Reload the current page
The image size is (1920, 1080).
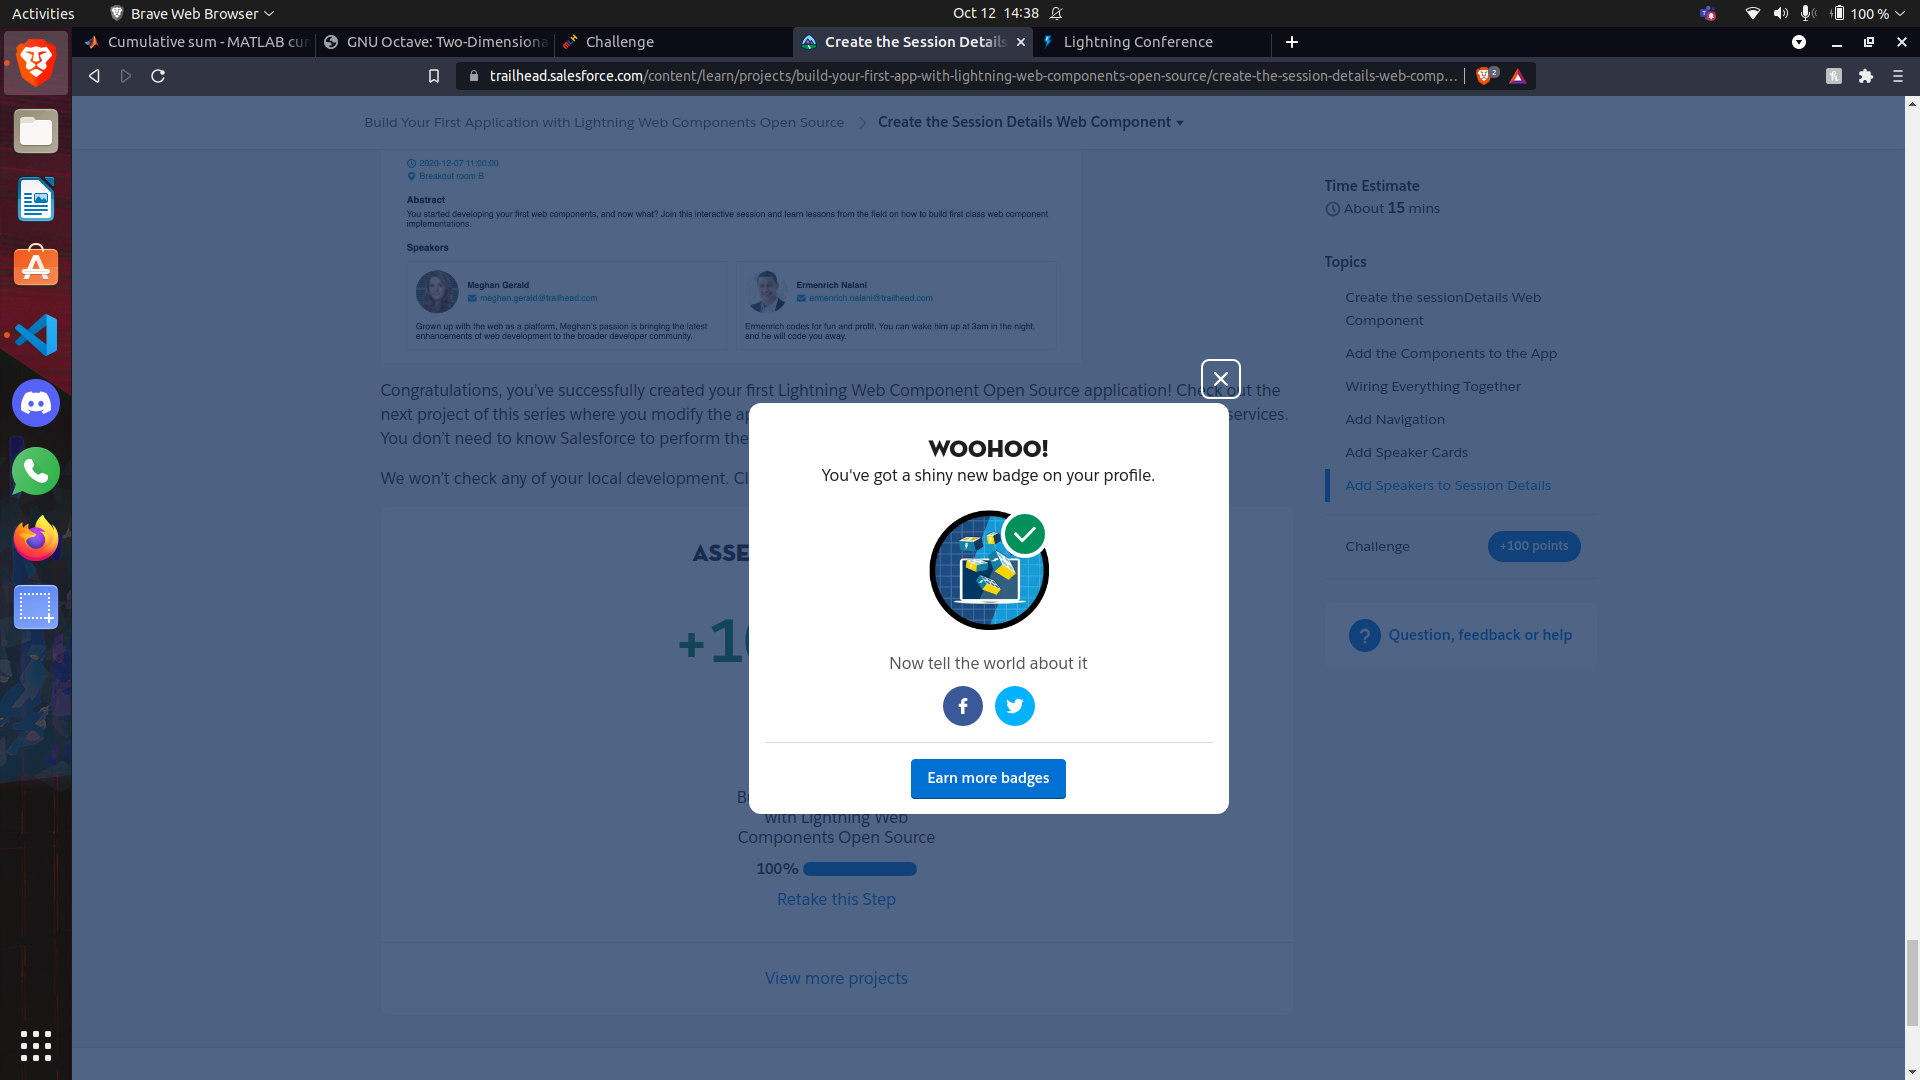(x=158, y=76)
